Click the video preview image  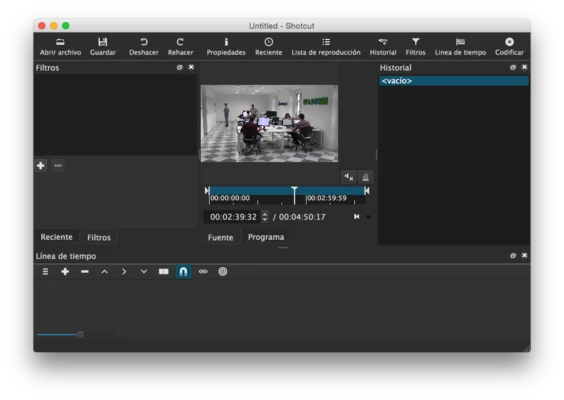click(269, 123)
